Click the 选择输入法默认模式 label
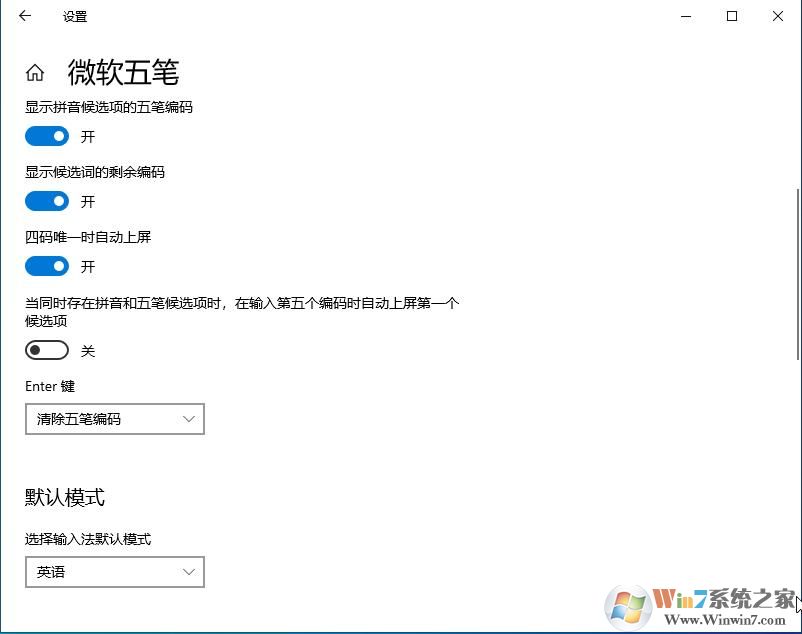 [x=88, y=539]
